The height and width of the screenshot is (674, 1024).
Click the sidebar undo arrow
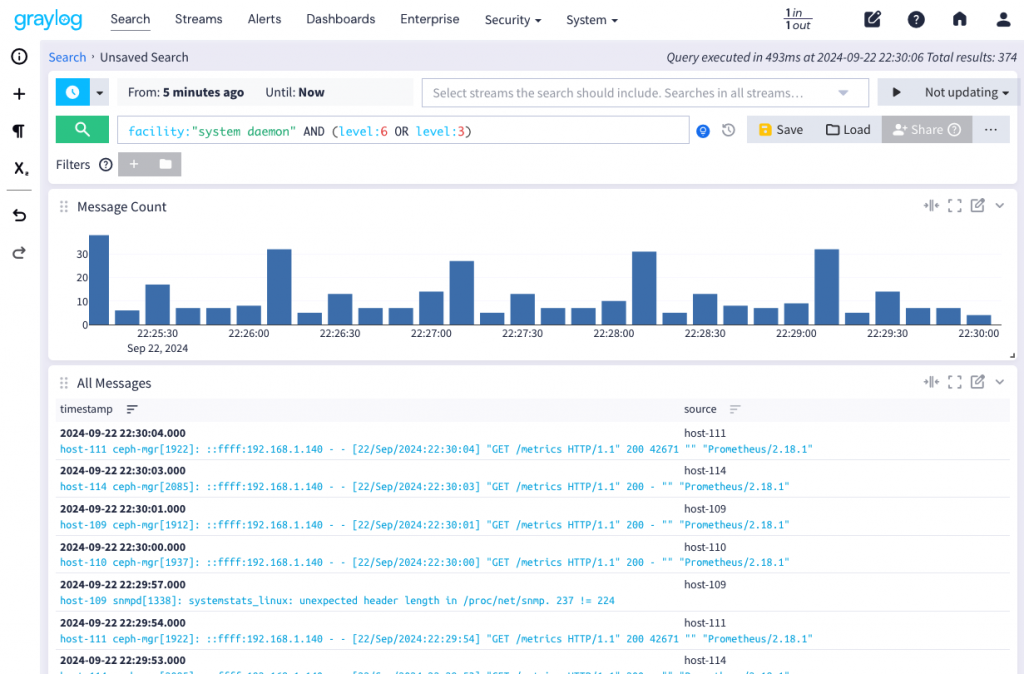[20, 216]
